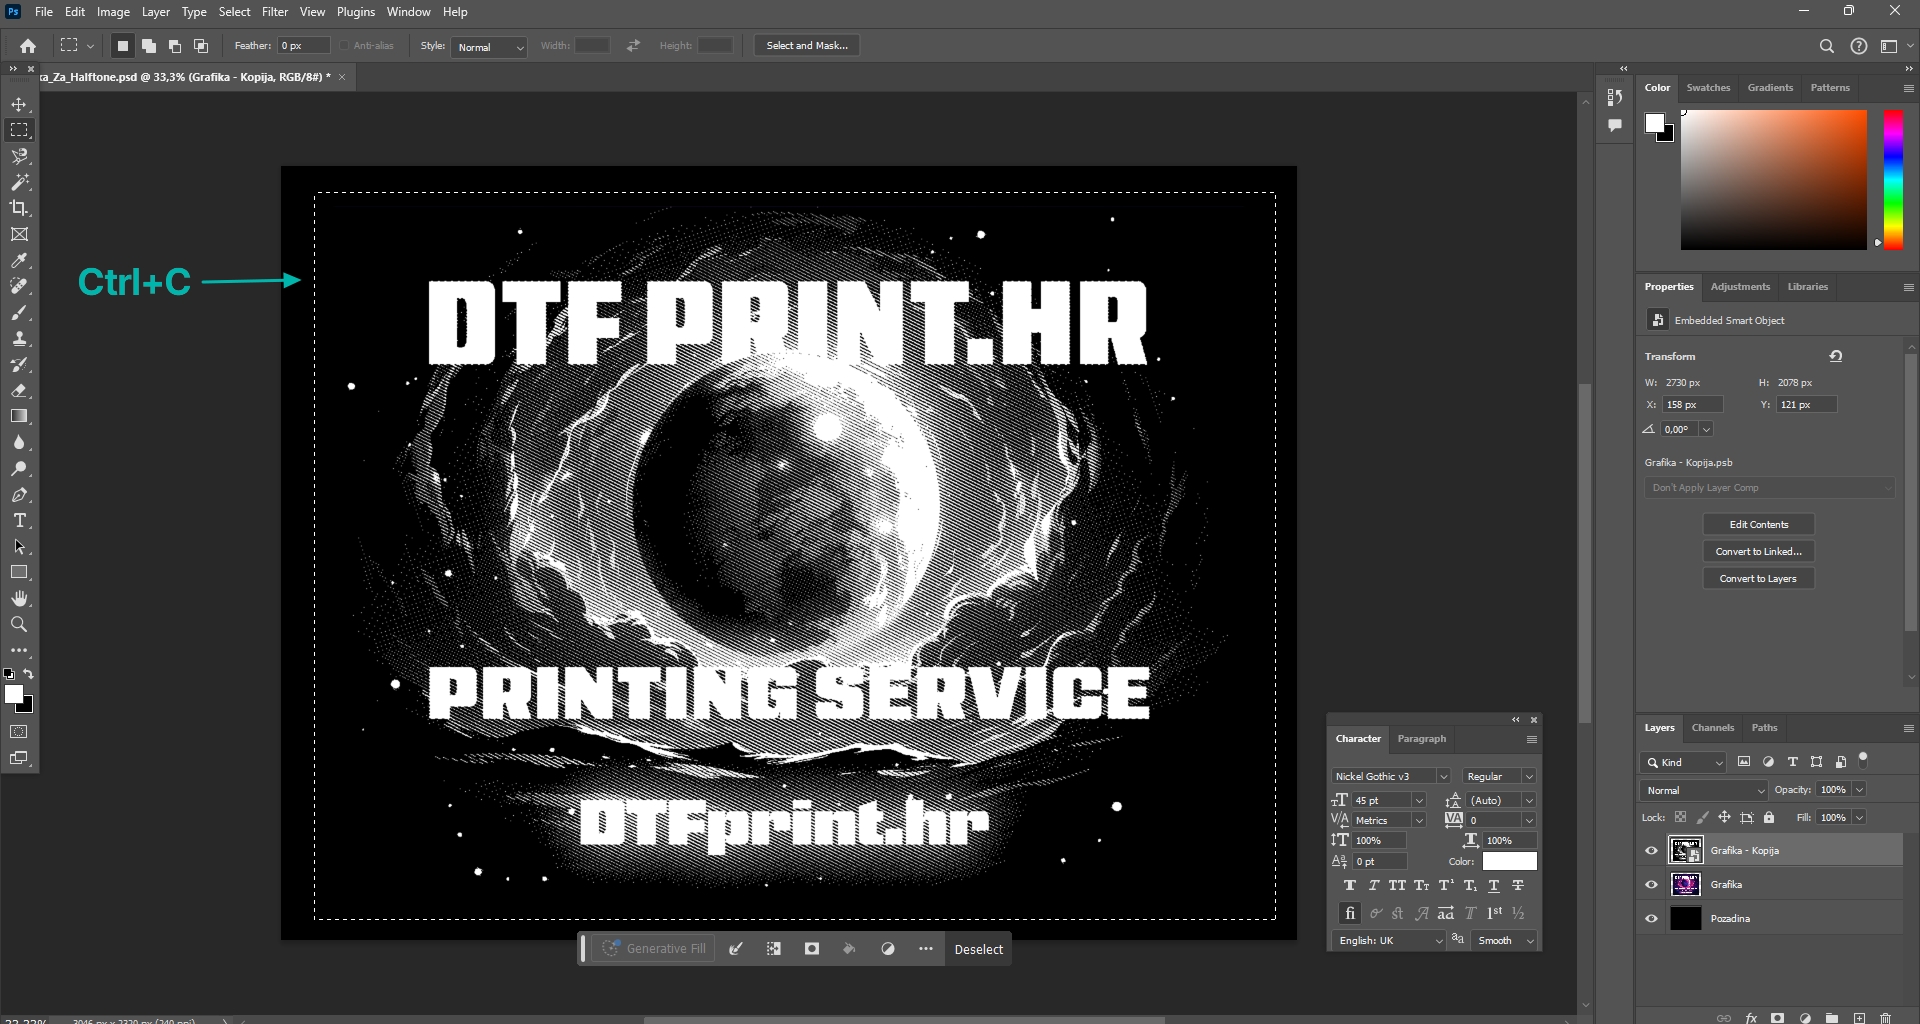This screenshot has height=1024, width=1920.
Task: Click the hue spectrum slider in Color panel
Action: click(1893, 180)
